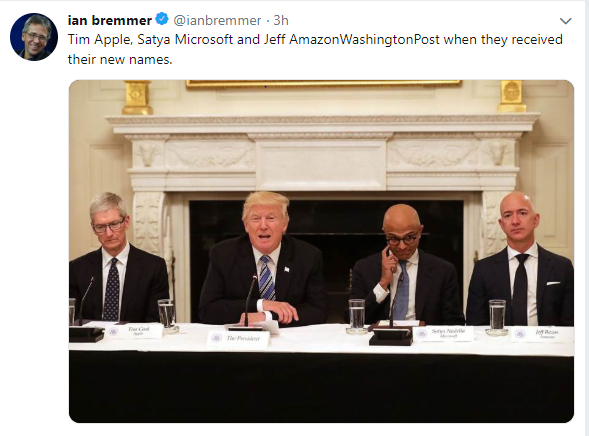Open Ian Bremmer's profile avatar

tap(34, 36)
